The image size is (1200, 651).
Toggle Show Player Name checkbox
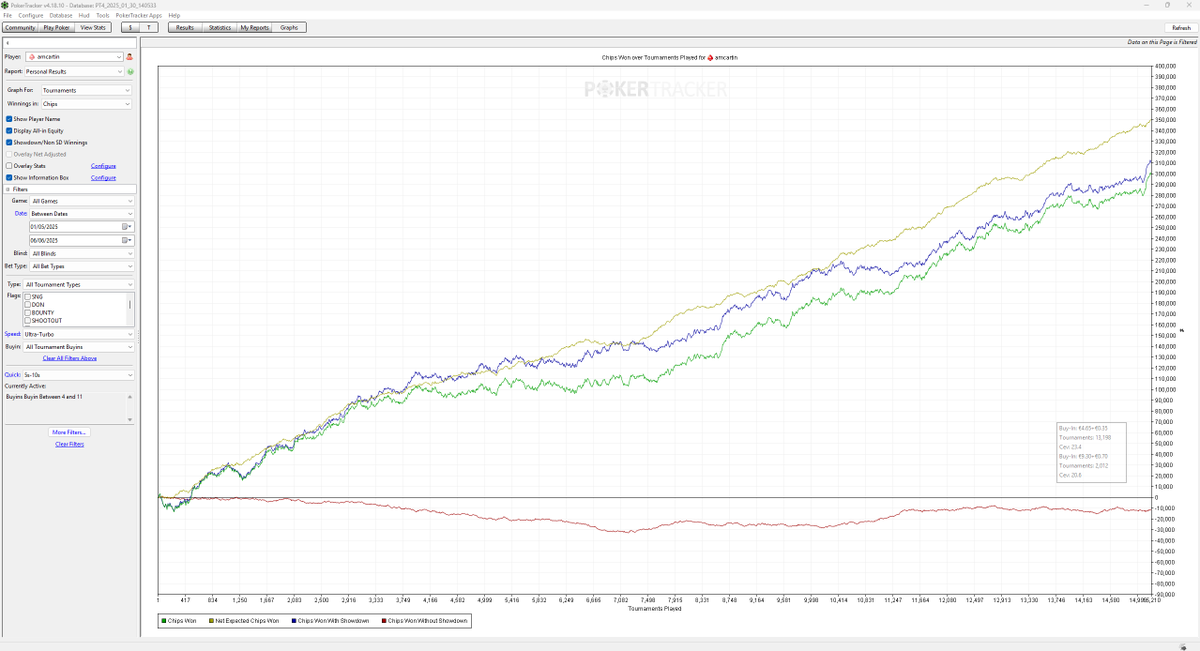9,119
